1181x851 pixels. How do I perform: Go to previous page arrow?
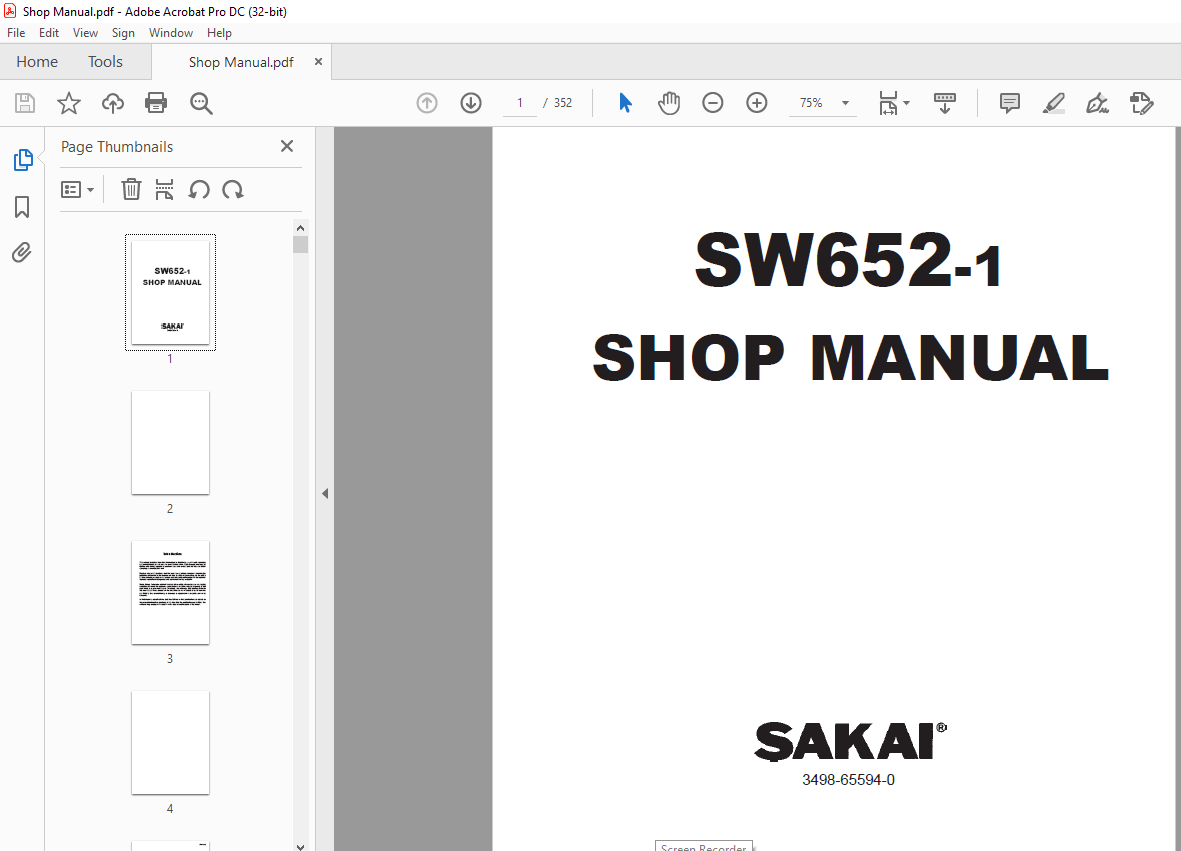tap(427, 103)
